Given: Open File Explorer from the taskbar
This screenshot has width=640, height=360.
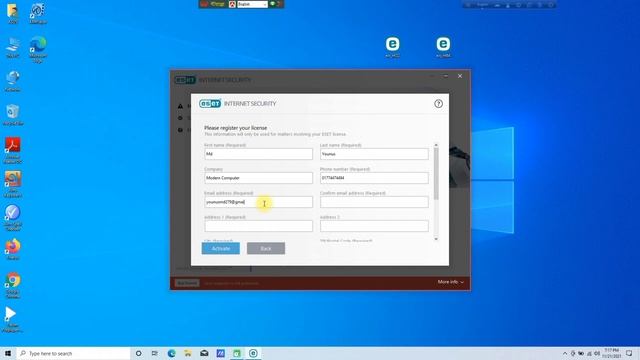Looking at the screenshot, I should coord(188,353).
